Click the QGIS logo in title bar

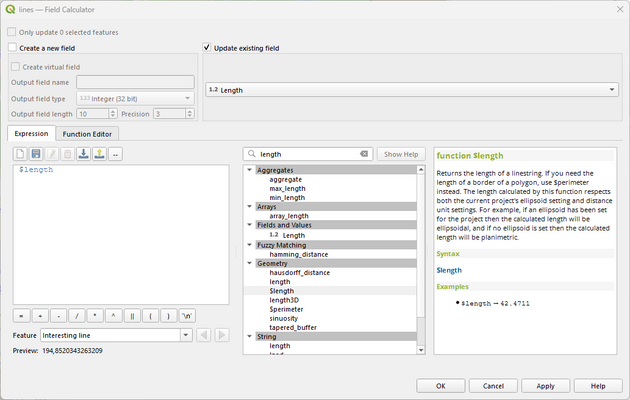(10, 9)
